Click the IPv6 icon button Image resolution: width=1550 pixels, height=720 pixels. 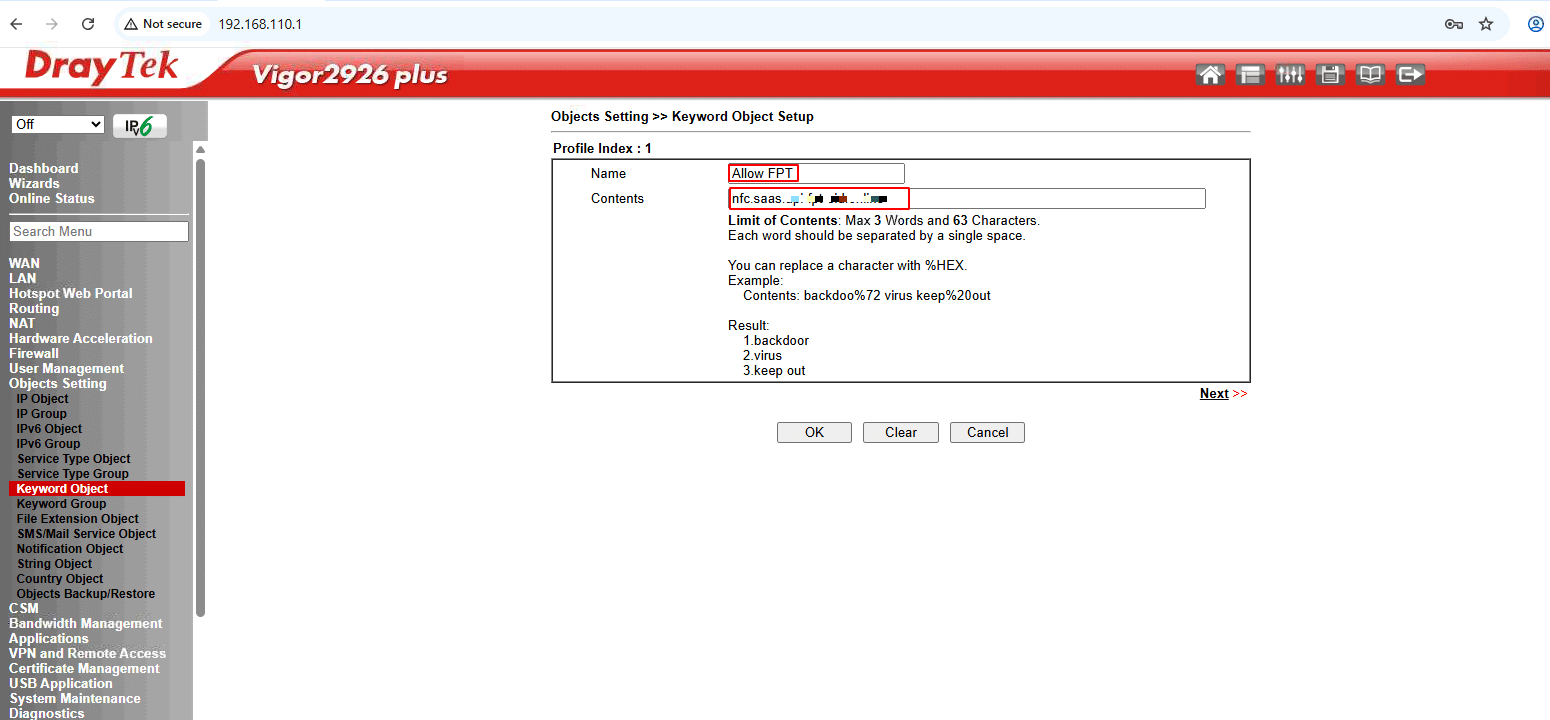[140, 125]
